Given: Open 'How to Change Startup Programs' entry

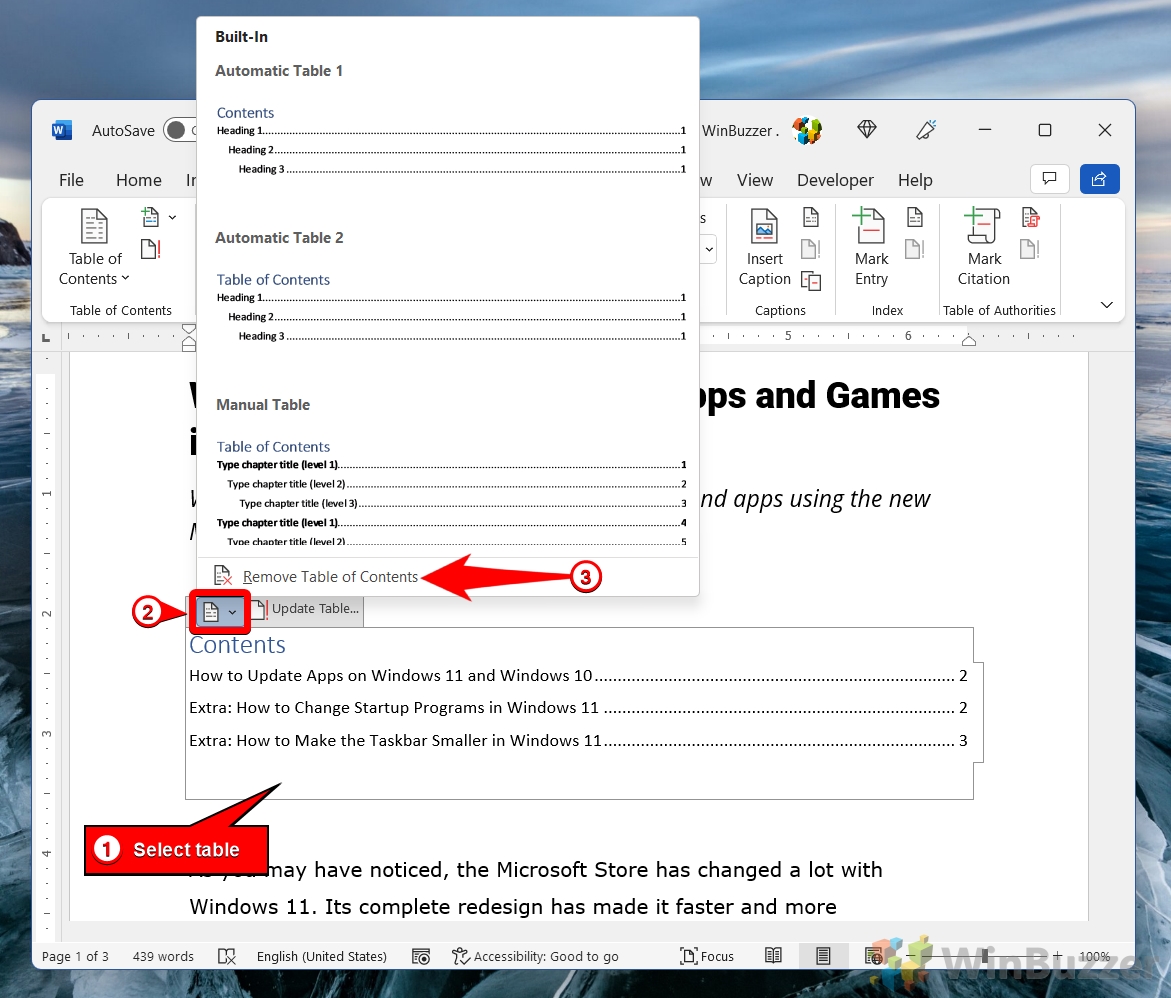Looking at the screenshot, I should (x=578, y=707).
